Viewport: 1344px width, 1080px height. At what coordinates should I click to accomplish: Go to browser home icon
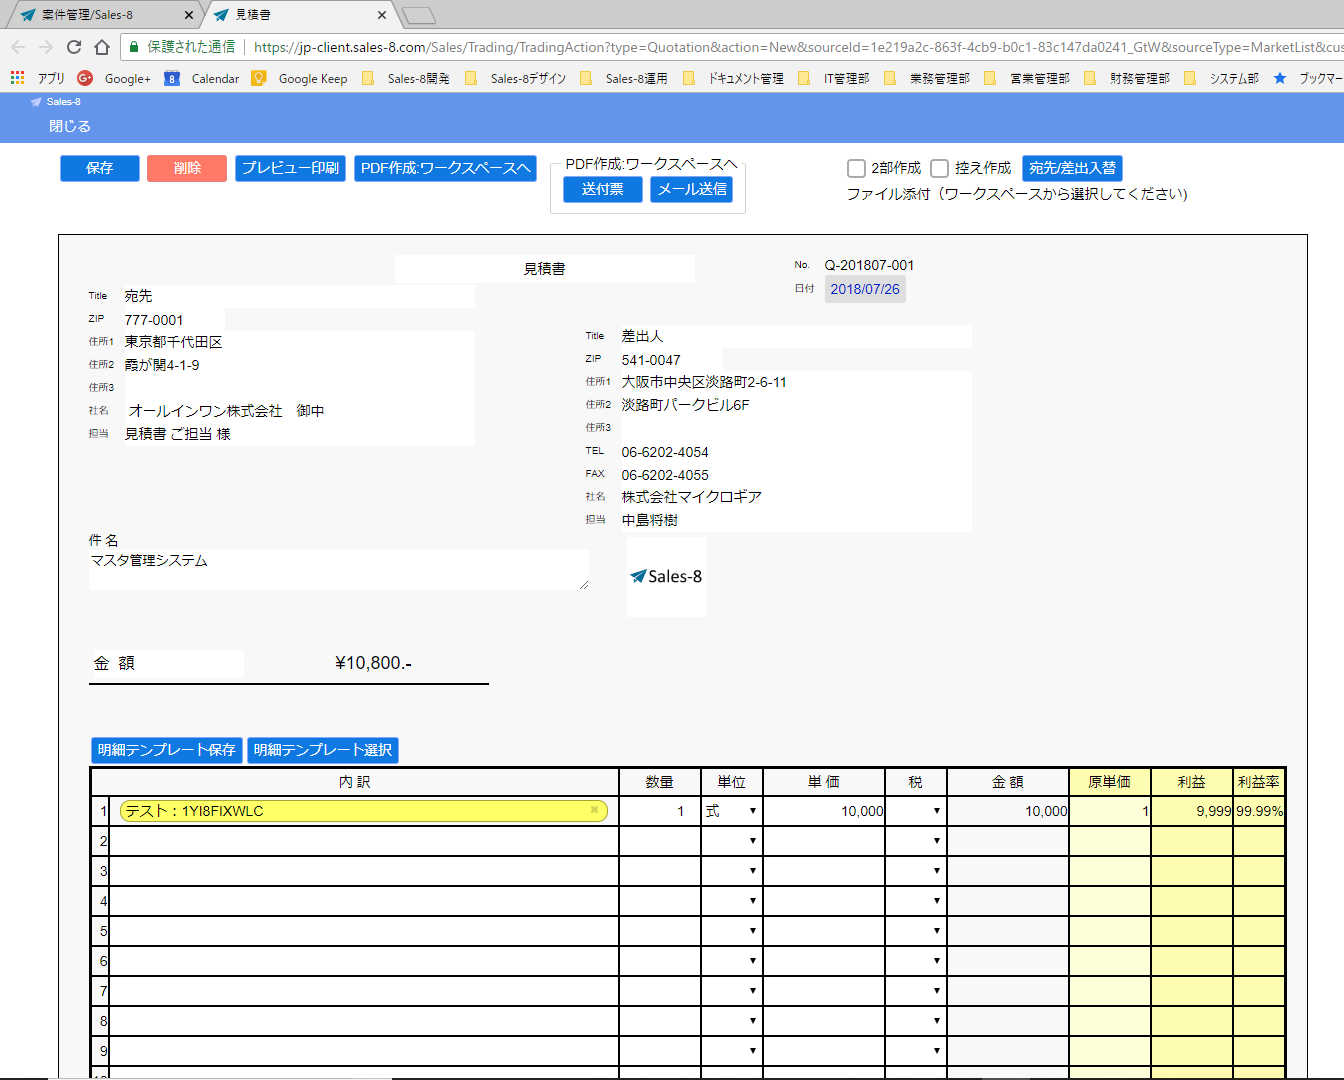pos(102,47)
